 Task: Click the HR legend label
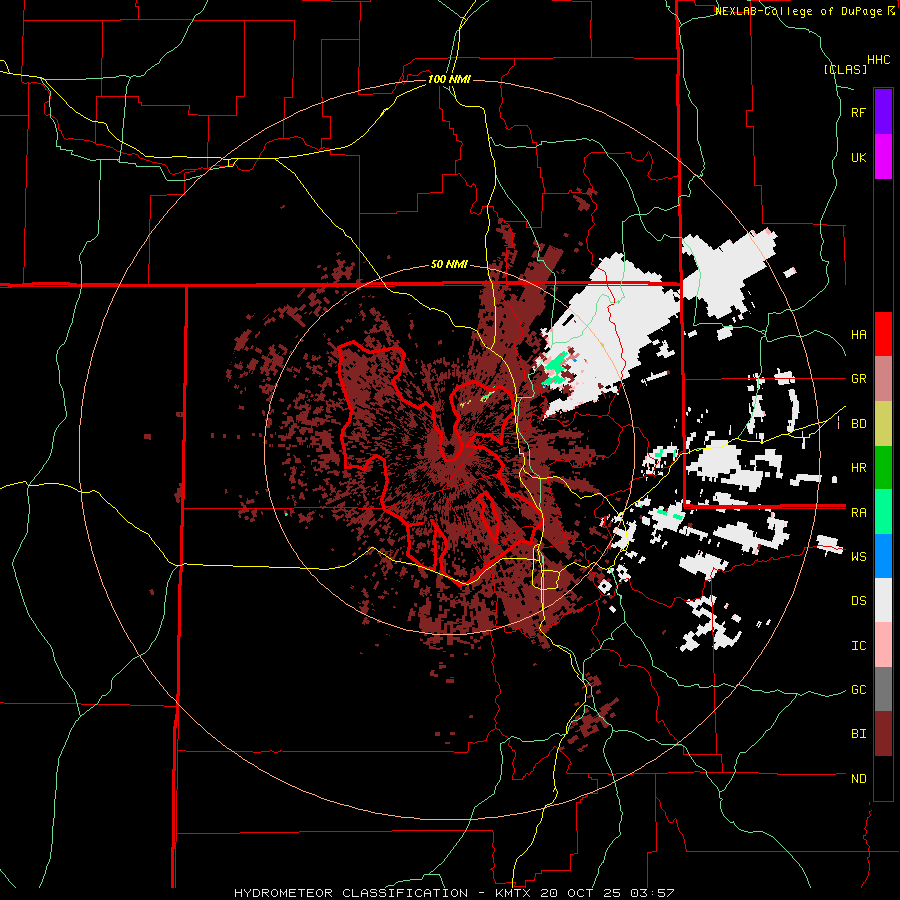tap(858, 468)
